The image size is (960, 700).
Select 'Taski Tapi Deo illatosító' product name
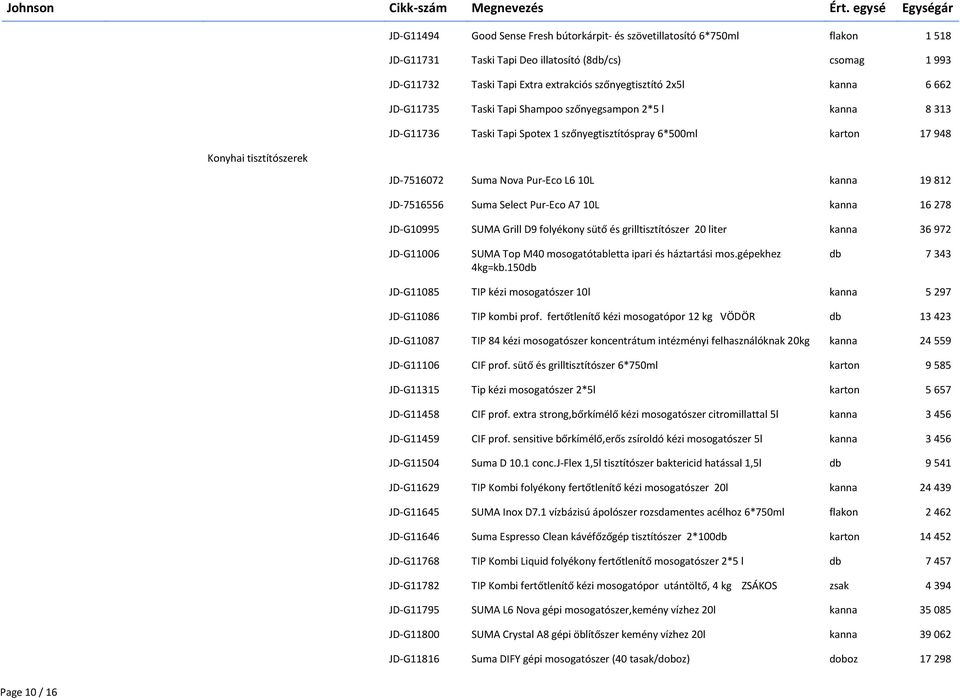click(526, 60)
